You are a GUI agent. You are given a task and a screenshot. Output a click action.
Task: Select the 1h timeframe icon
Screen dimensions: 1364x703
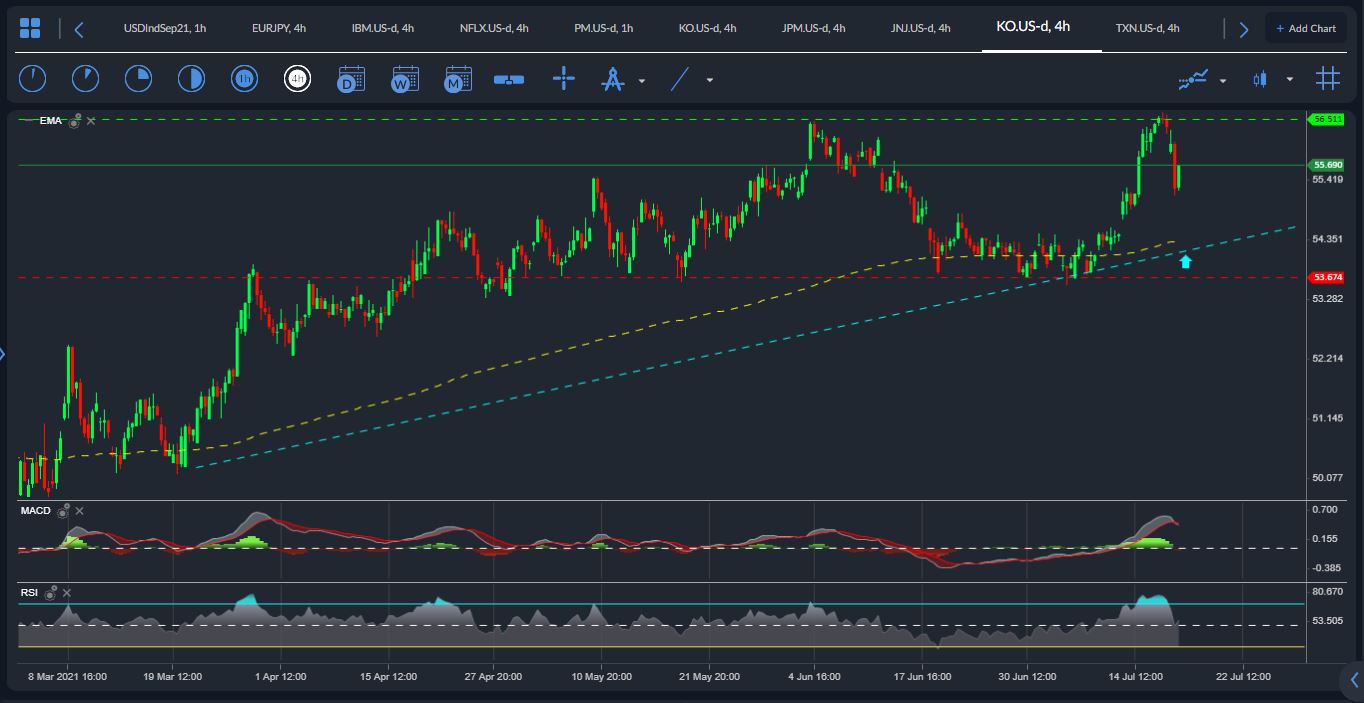click(244, 79)
